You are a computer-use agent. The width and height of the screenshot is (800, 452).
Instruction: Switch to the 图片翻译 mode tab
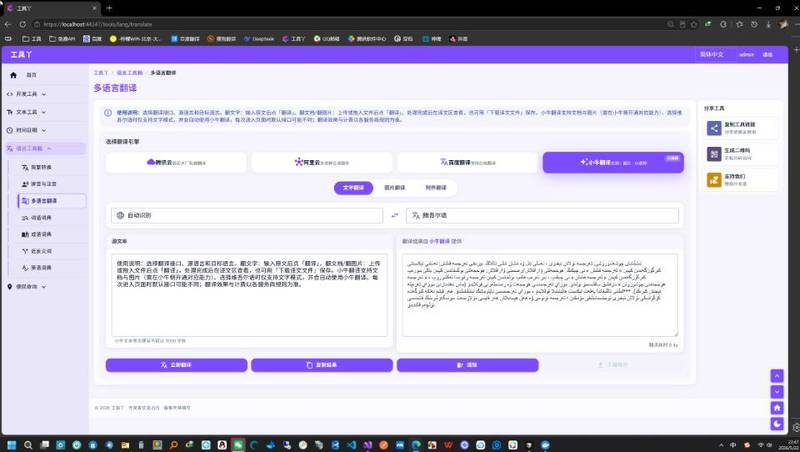[x=394, y=188]
